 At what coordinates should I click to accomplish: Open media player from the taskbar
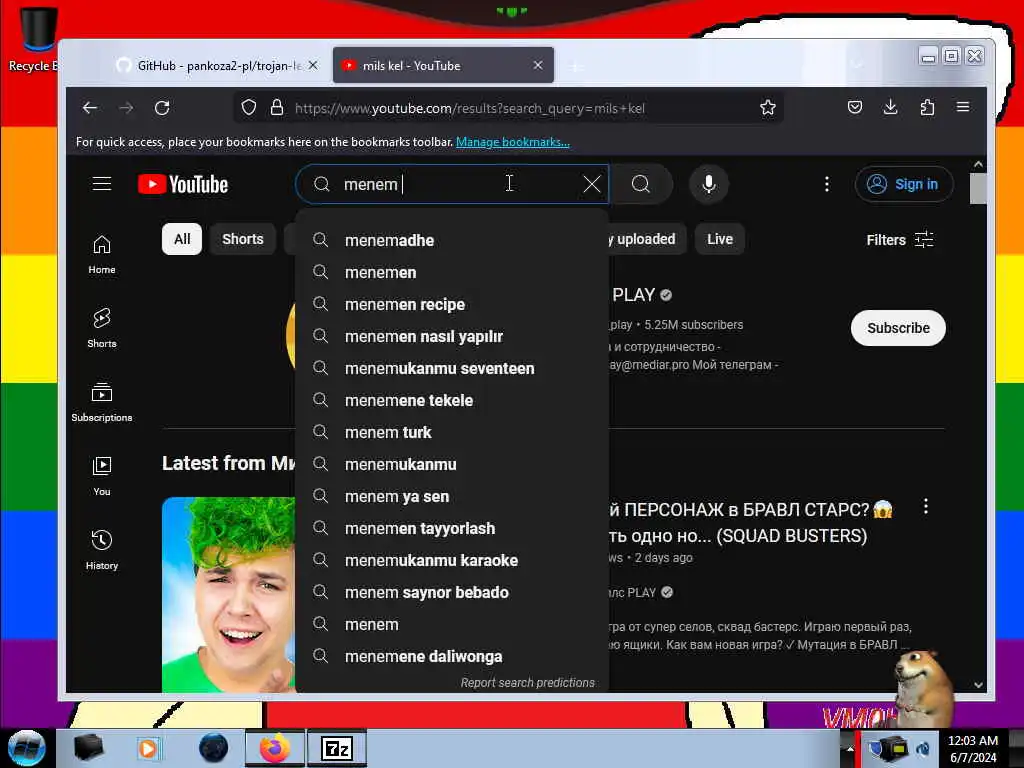point(148,748)
